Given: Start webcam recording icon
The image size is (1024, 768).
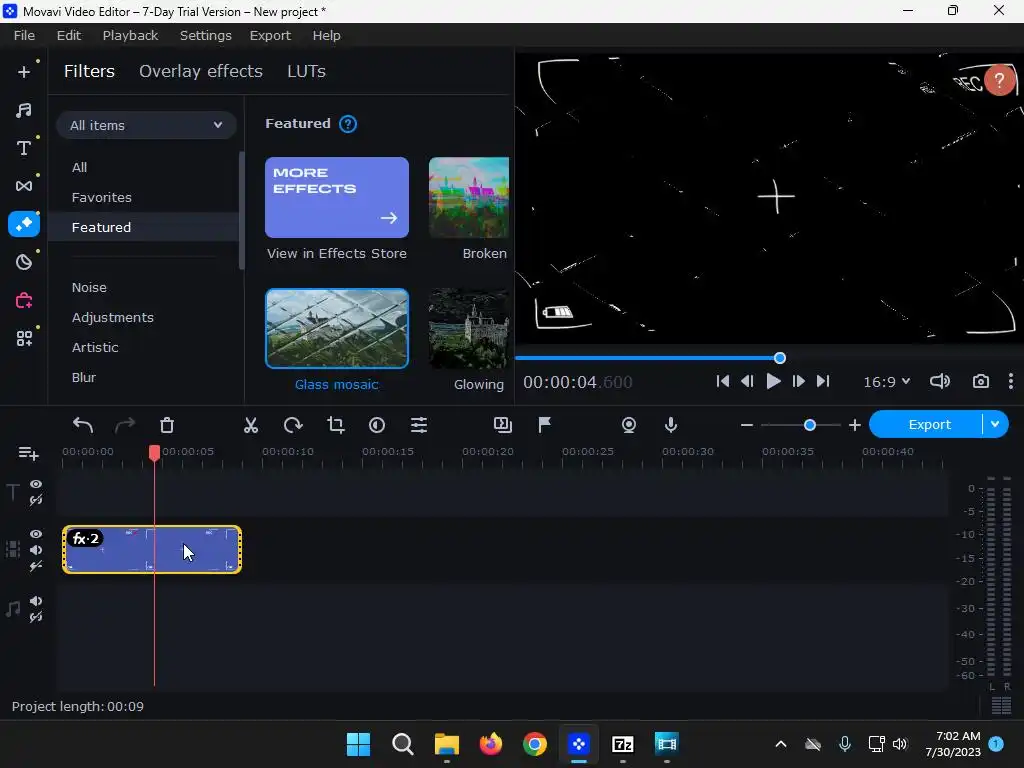Looking at the screenshot, I should tap(629, 425).
